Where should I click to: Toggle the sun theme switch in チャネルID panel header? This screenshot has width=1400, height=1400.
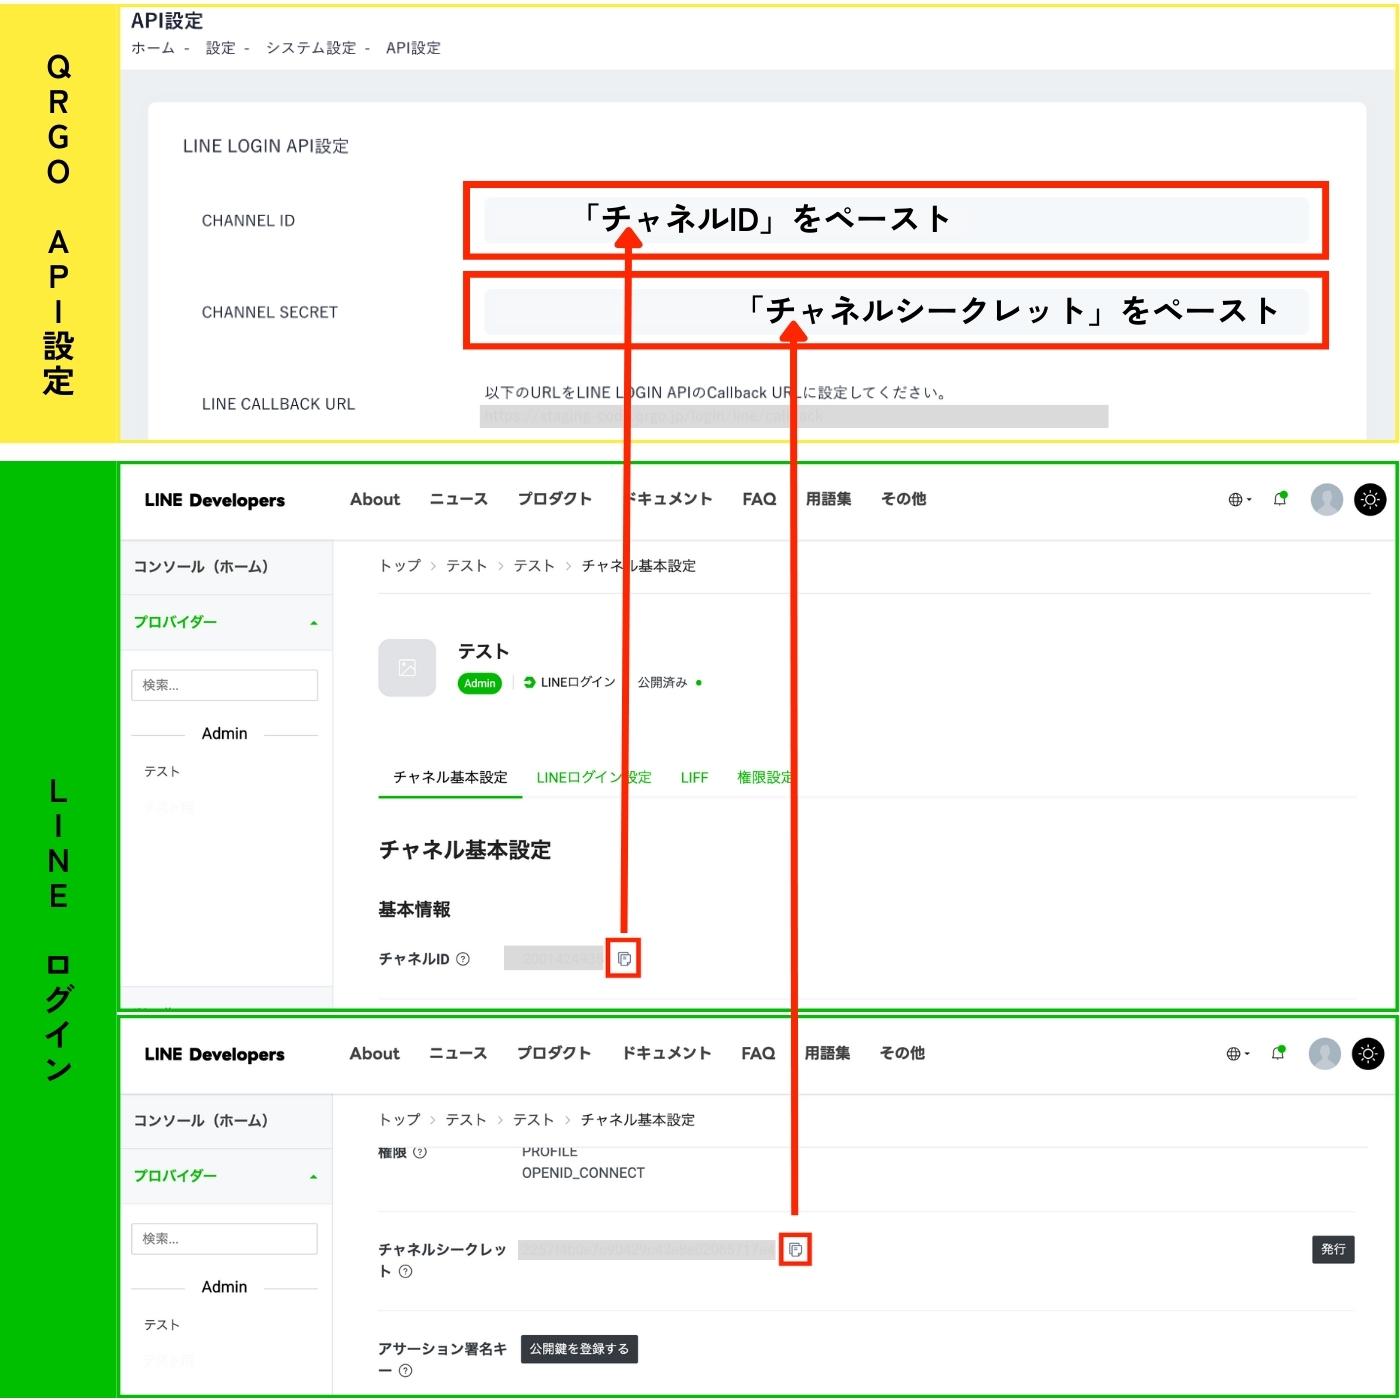point(1370,499)
